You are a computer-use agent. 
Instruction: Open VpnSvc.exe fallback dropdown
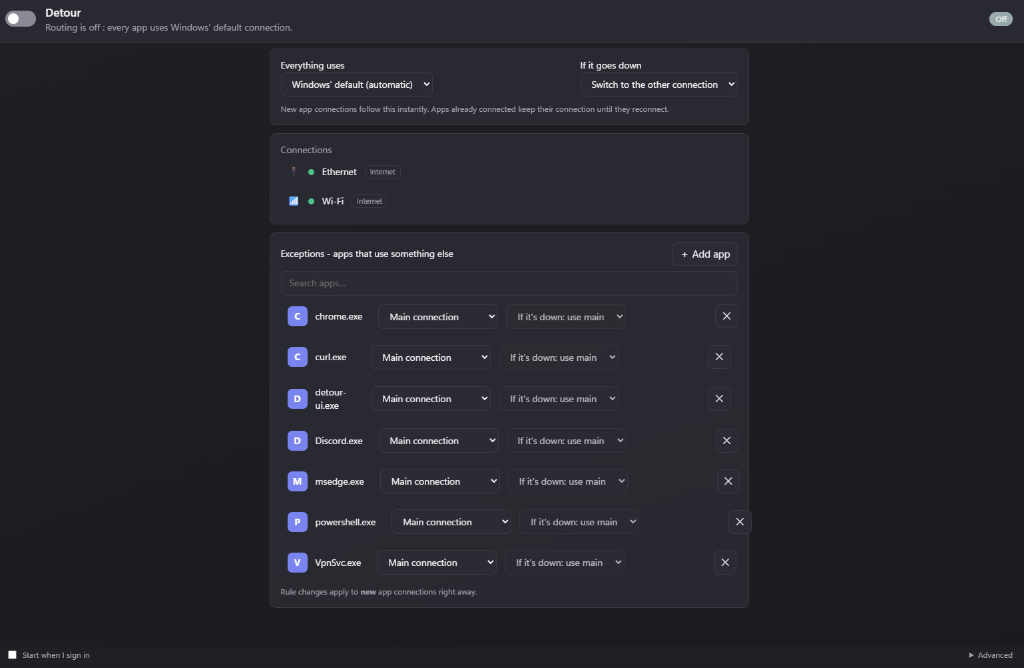(x=564, y=562)
